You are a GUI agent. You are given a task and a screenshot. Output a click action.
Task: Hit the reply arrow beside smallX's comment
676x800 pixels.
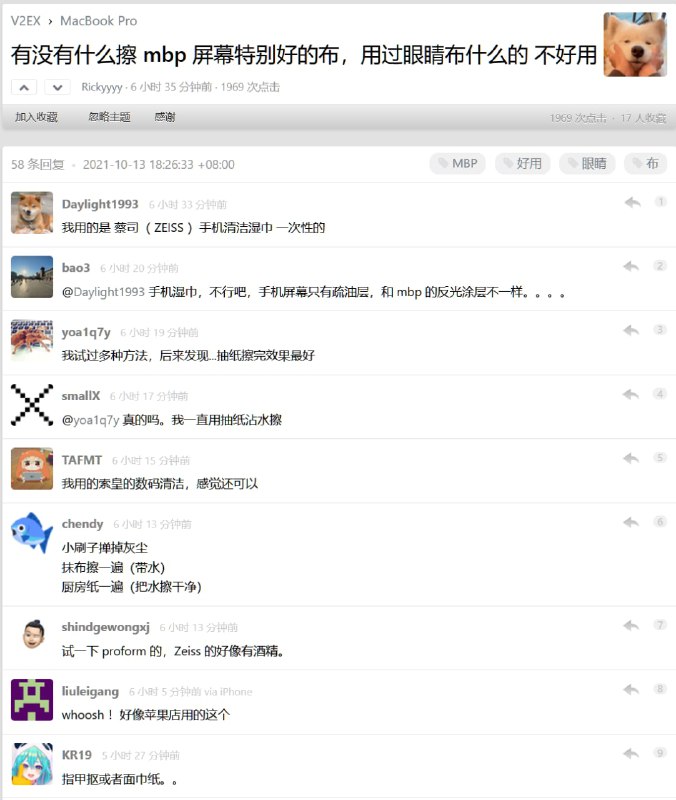(x=632, y=394)
